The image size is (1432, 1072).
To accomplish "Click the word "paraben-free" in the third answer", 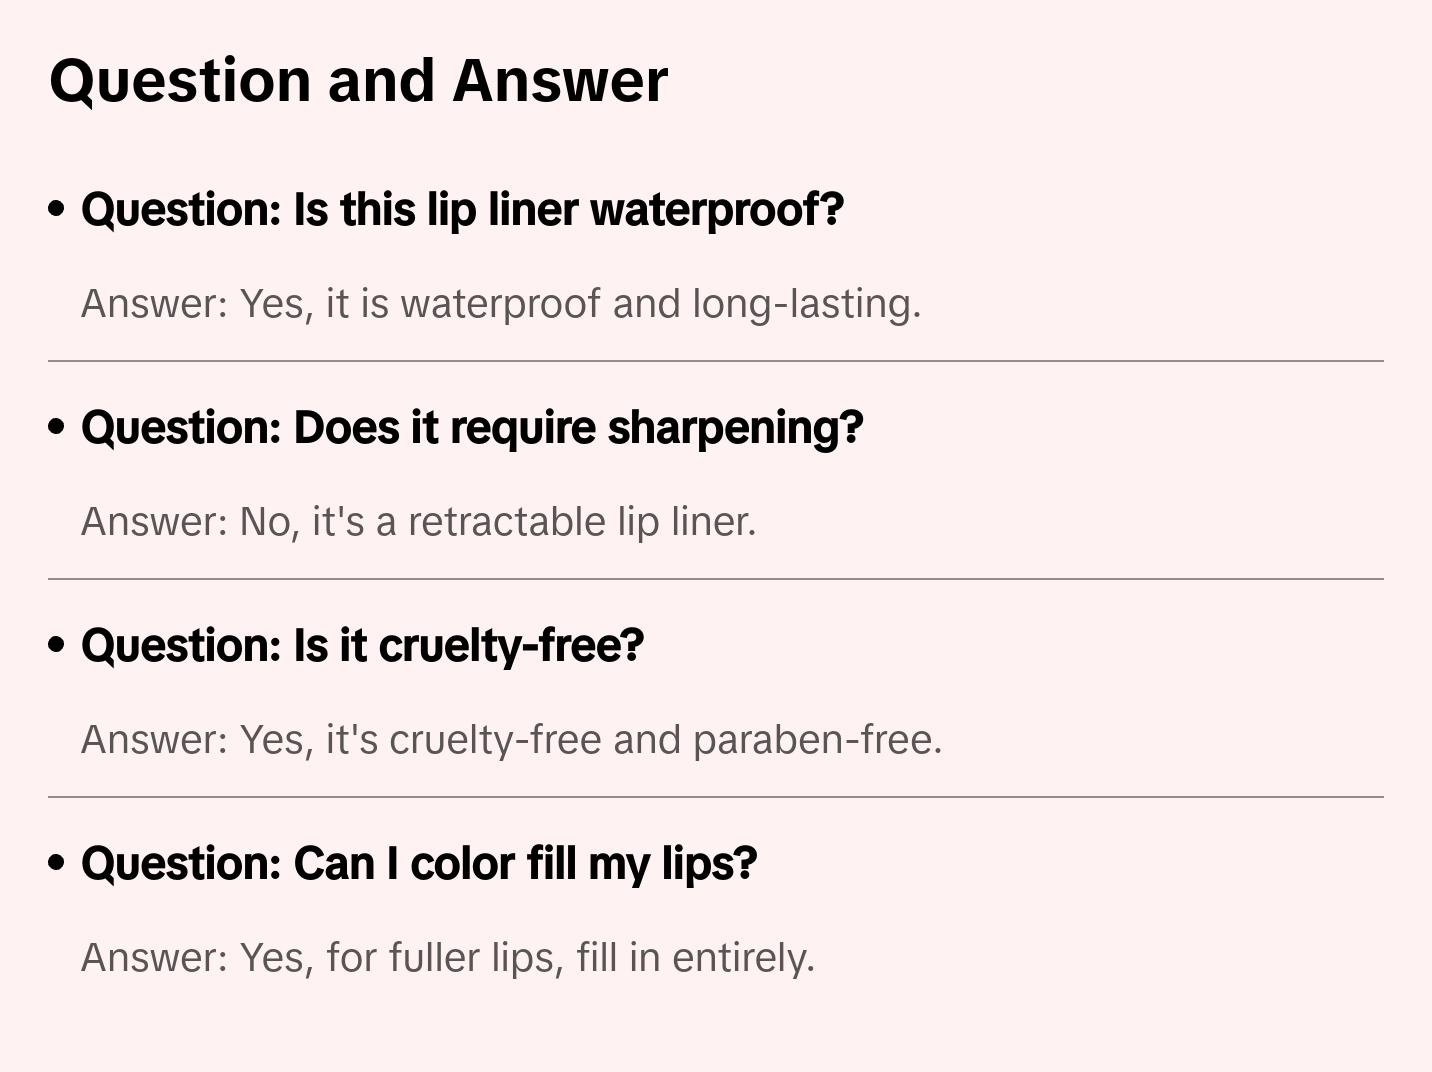I will tap(816, 740).
